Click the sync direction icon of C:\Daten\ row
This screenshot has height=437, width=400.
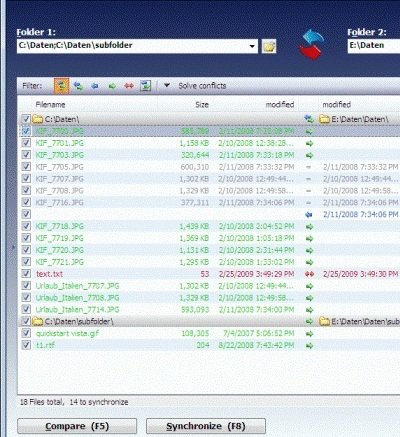(x=309, y=119)
